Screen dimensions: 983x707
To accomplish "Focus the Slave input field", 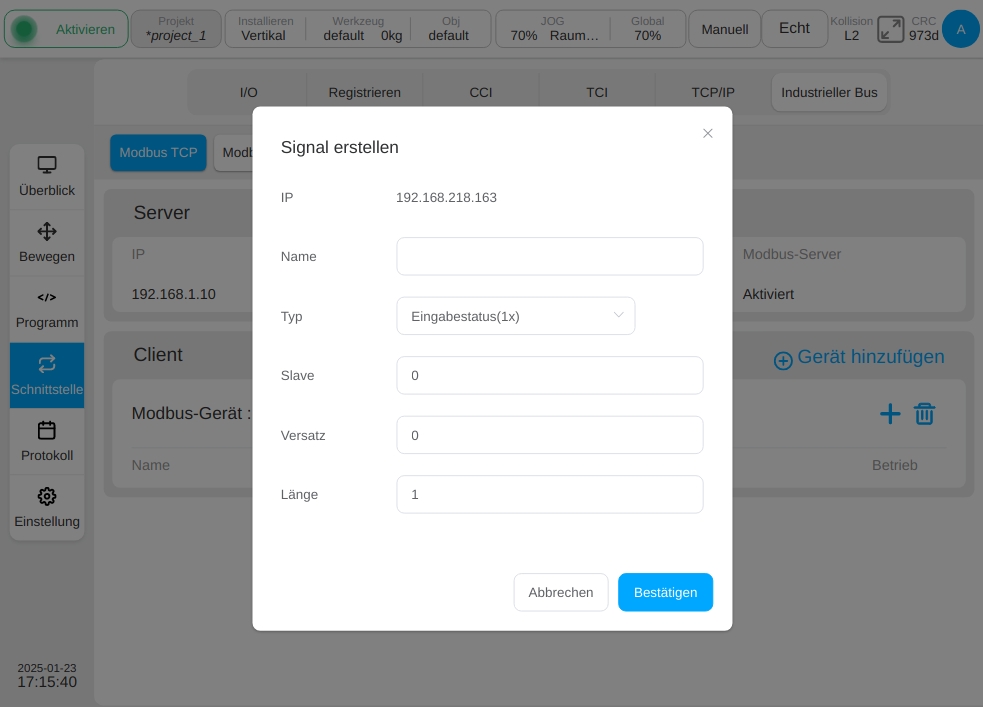I will click(550, 375).
